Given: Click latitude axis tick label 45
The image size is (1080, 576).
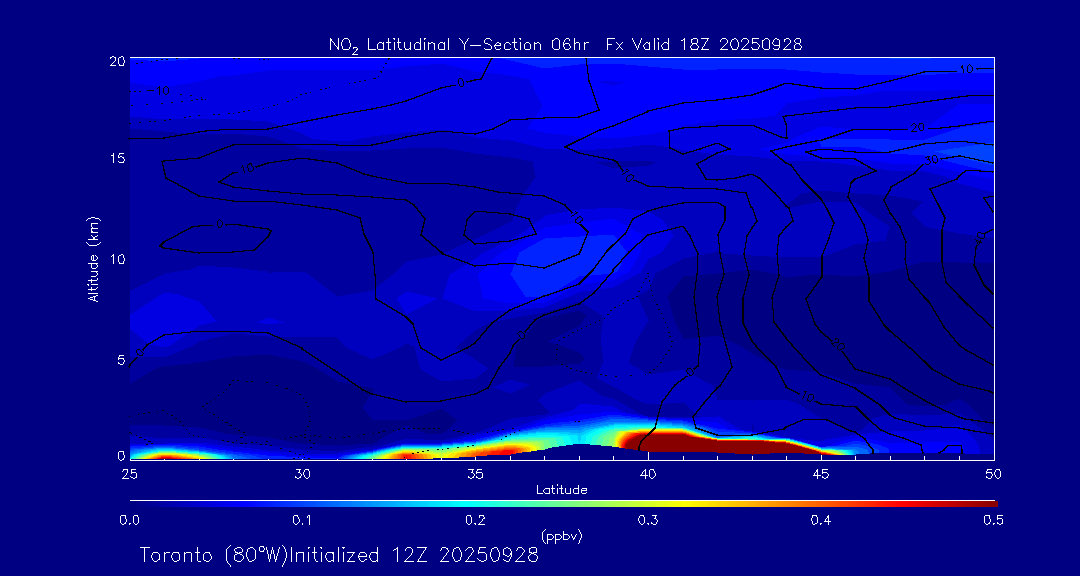Looking at the screenshot, I should coord(820,474).
